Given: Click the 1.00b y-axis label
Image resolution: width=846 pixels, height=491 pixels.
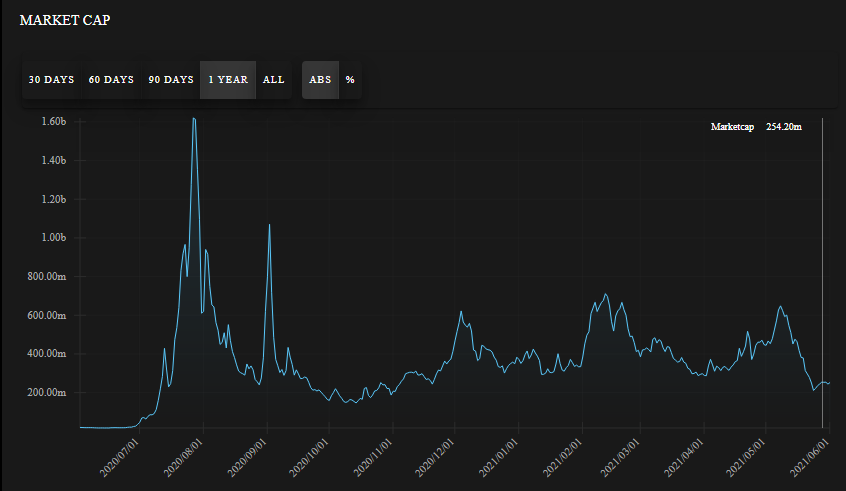Looking at the screenshot, I should pyautogui.click(x=54, y=238).
